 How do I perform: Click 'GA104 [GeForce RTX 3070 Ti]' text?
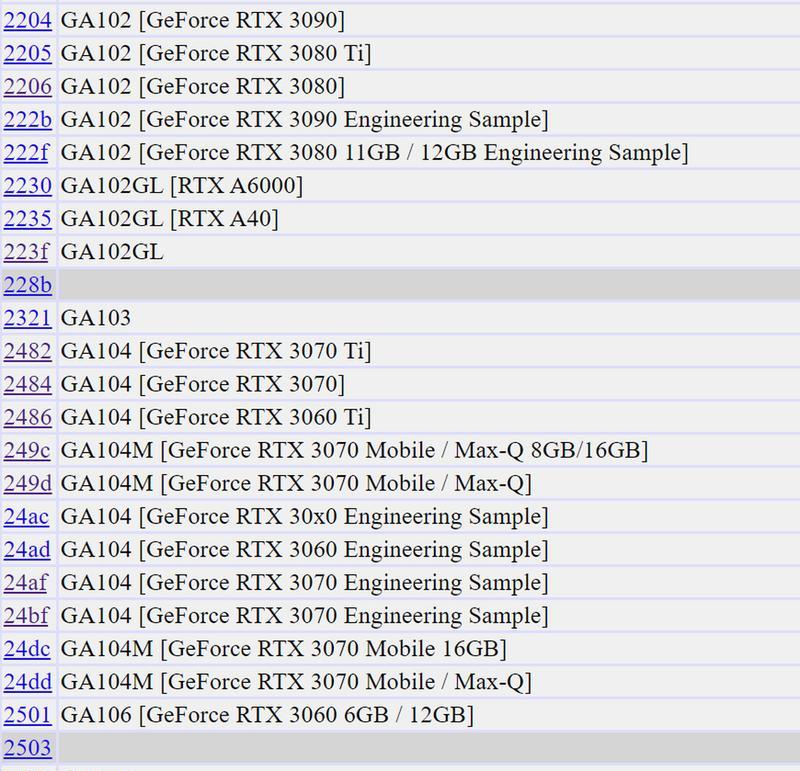click(x=216, y=351)
